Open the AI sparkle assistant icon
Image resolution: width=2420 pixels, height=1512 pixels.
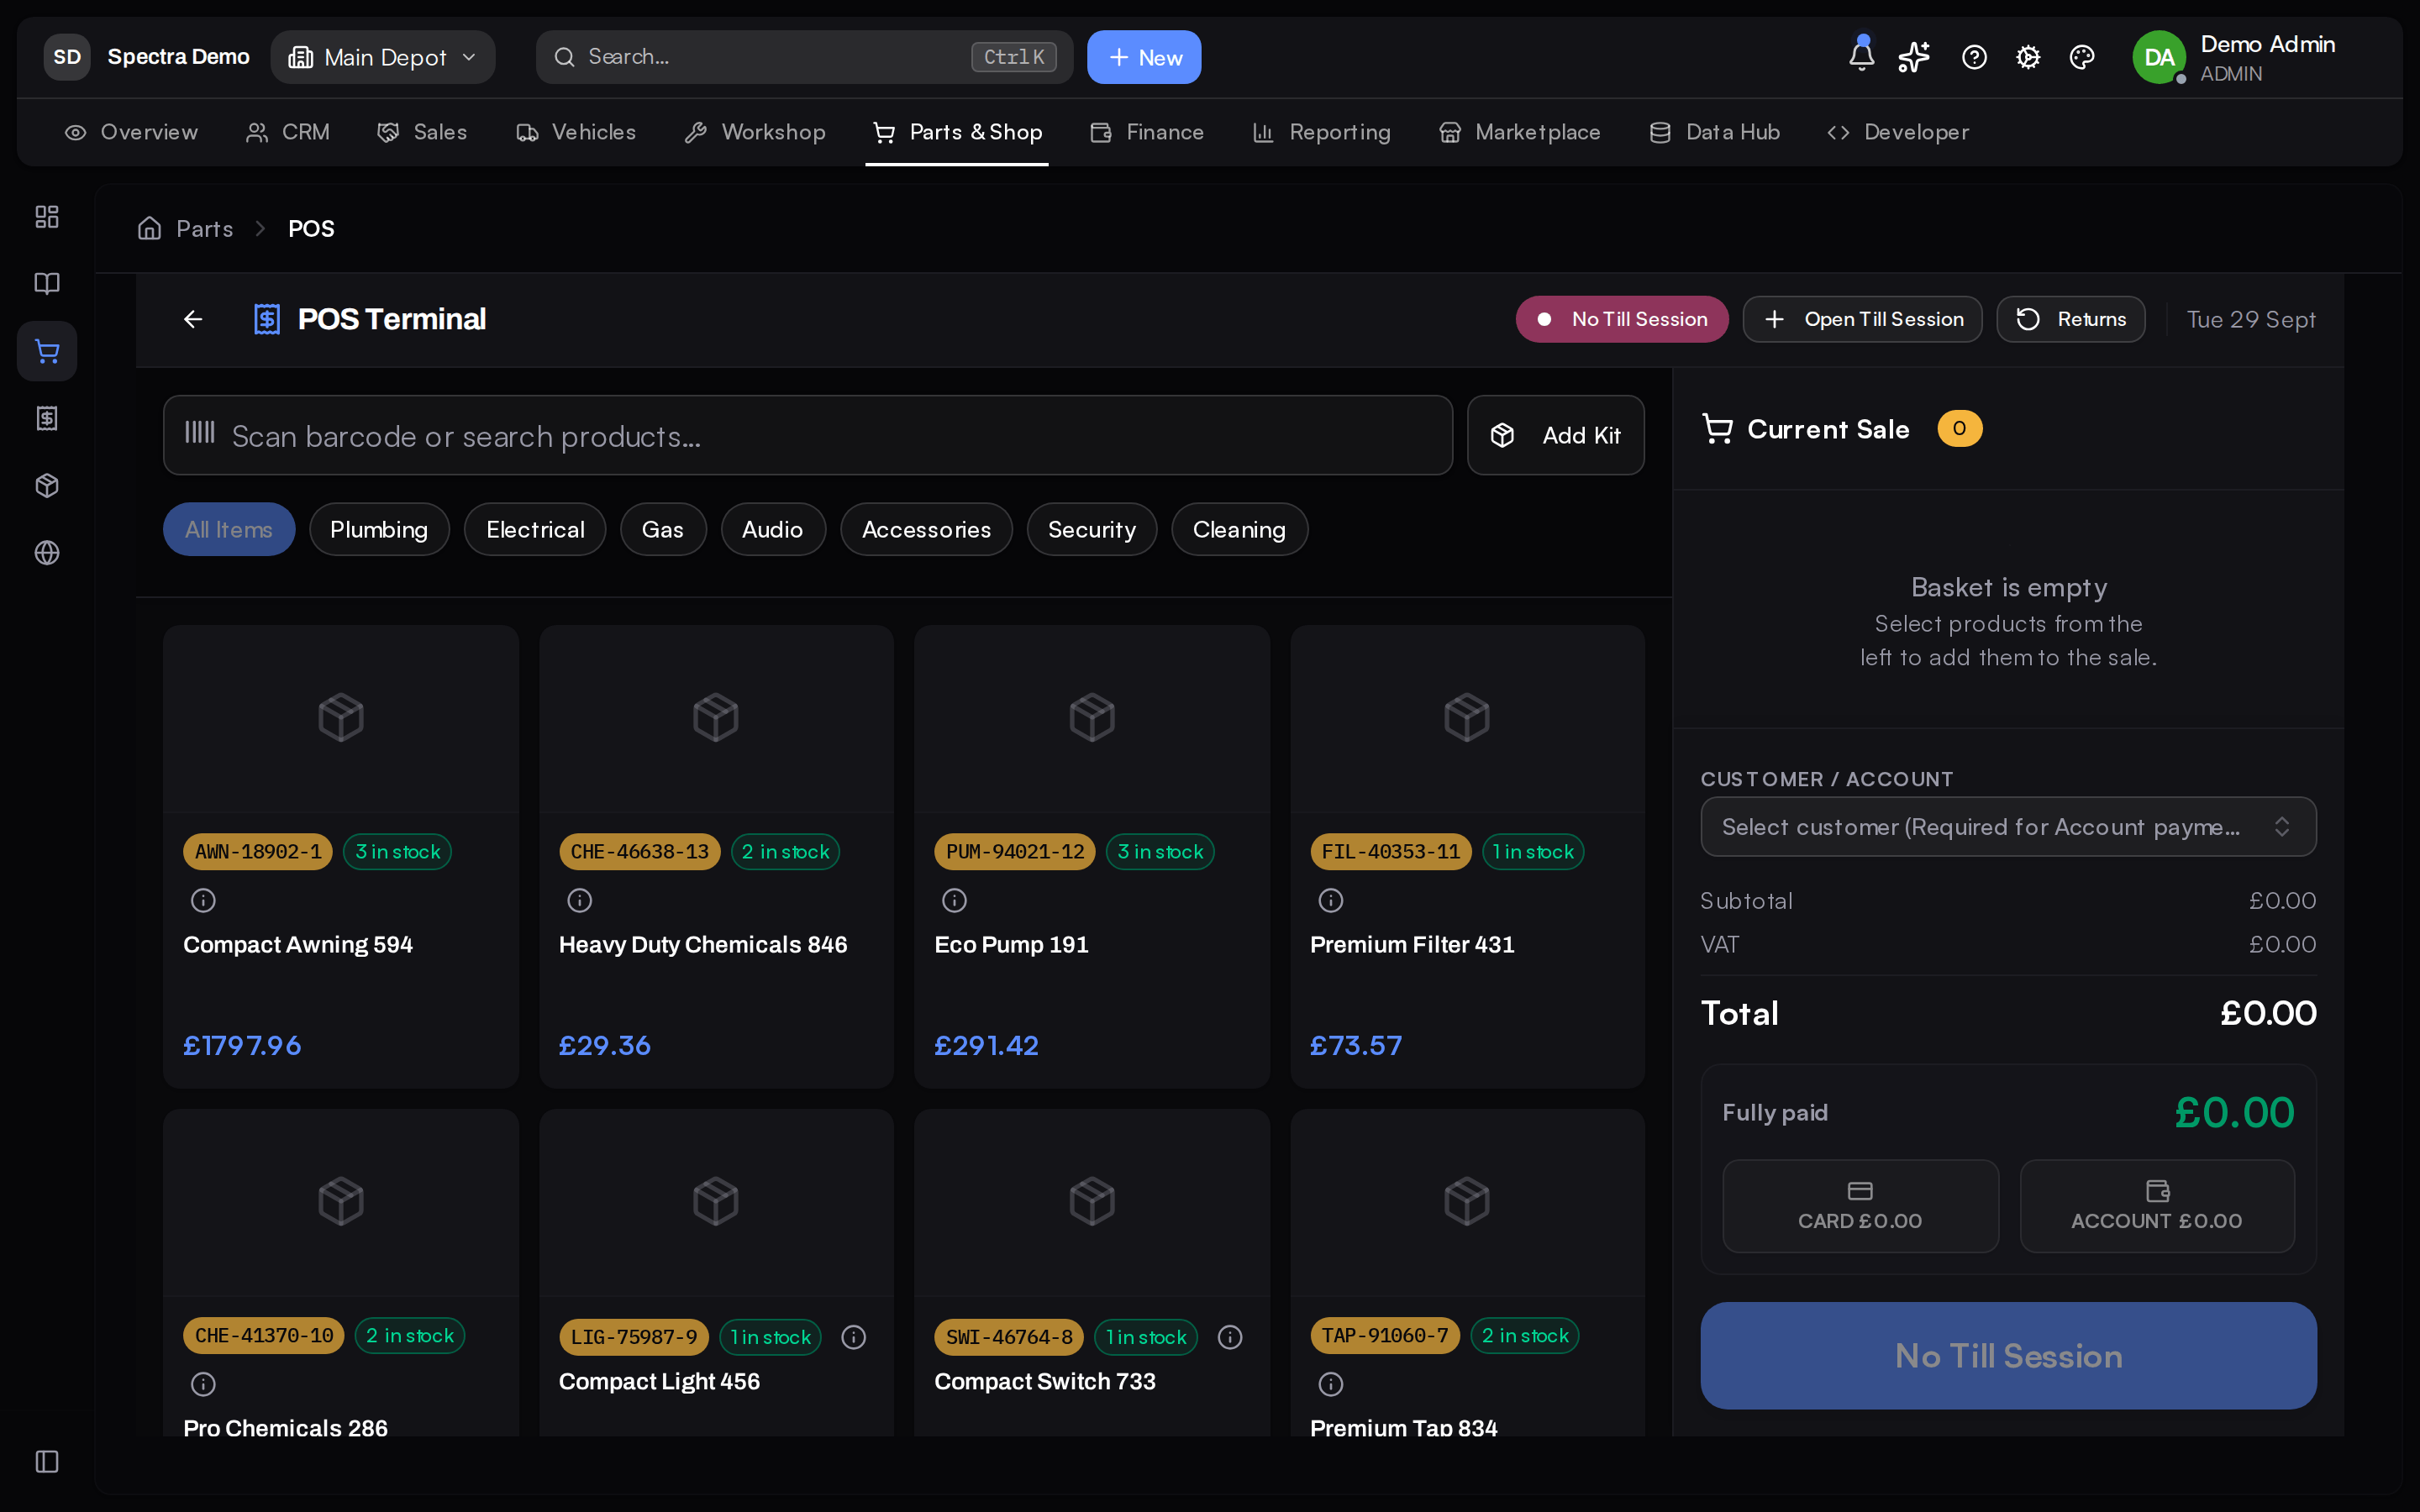(x=1914, y=57)
